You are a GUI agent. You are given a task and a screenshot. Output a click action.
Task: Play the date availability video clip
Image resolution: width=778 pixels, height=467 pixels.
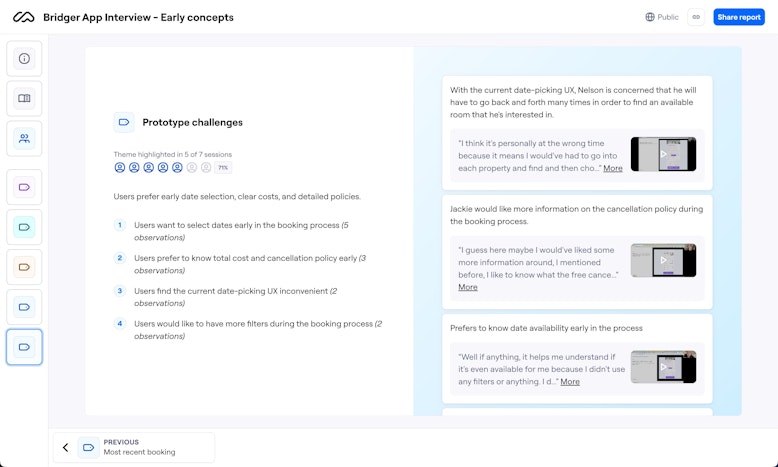(663, 366)
